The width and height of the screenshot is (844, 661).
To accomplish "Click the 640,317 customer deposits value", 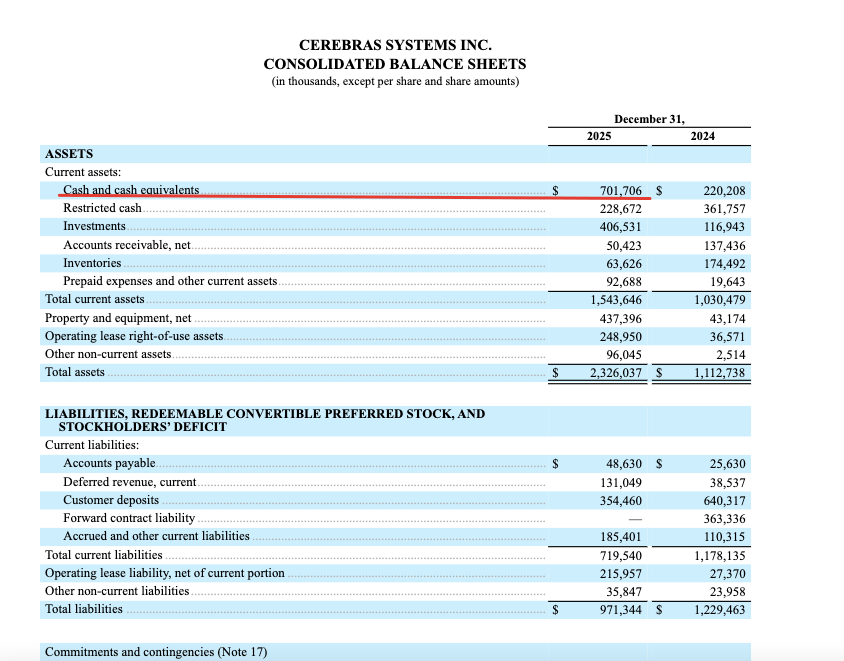I will point(724,501).
